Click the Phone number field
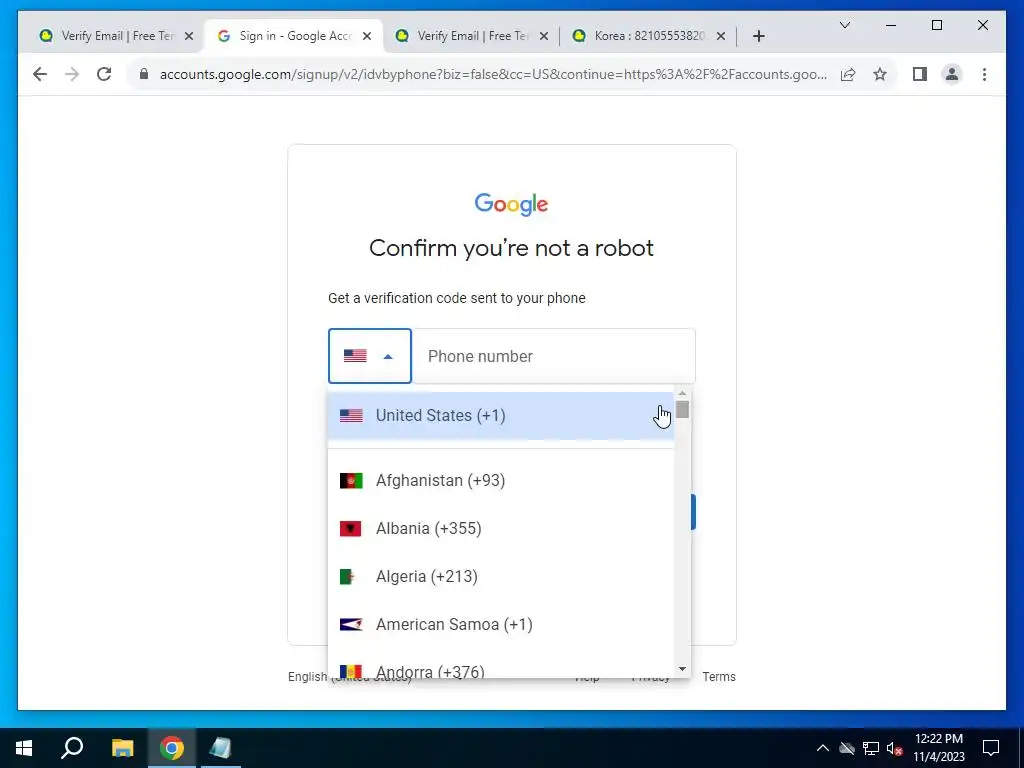1024x768 pixels. (554, 356)
